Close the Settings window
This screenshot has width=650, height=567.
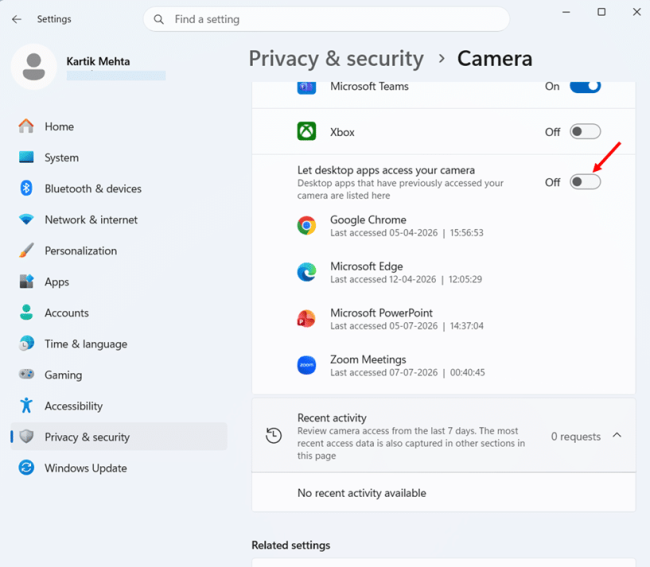tap(637, 12)
